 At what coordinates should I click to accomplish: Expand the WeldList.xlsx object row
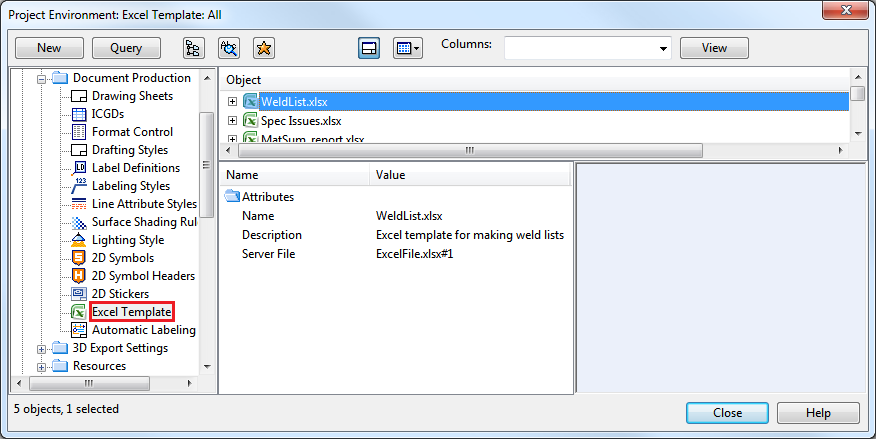pyautogui.click(x=232, y=102)
